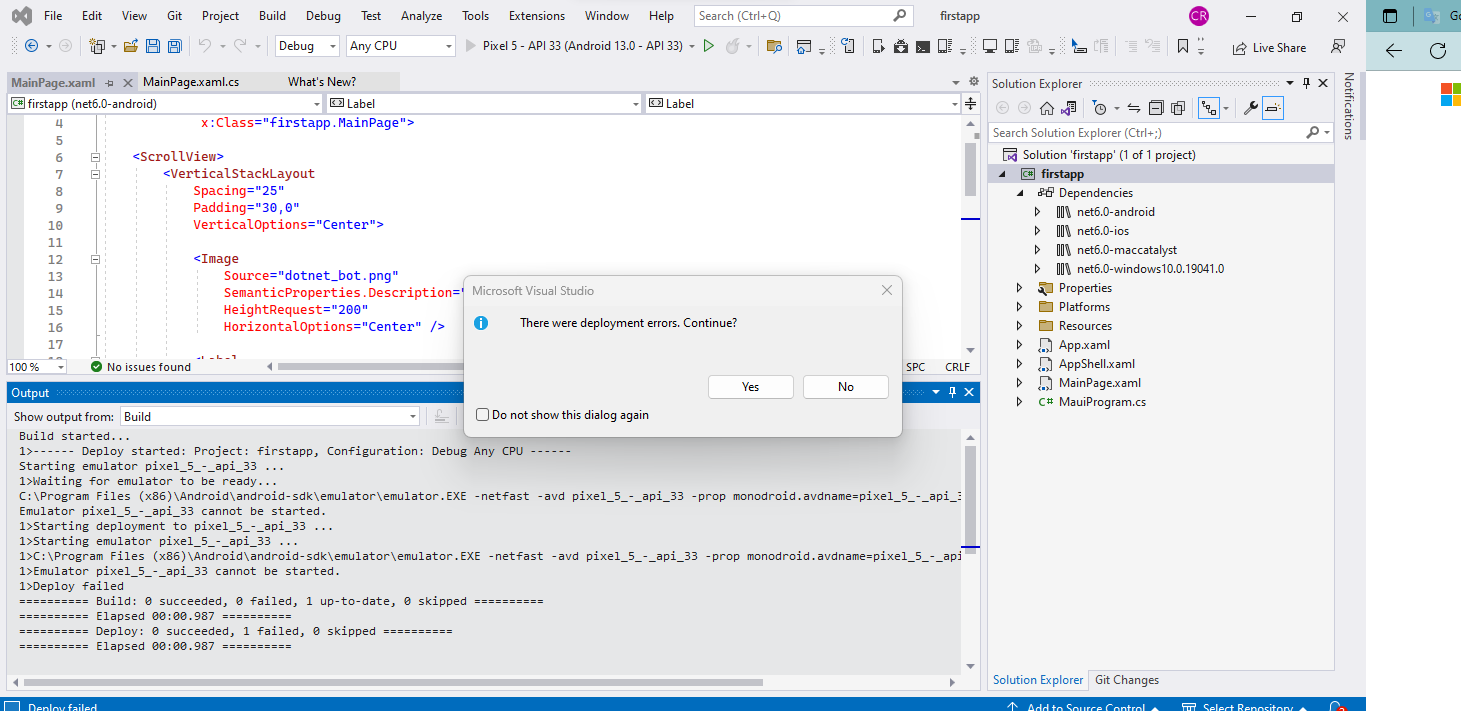The image size is (1461, 711).
Task: Open the Build menu
Action: [x=272, y=16]
